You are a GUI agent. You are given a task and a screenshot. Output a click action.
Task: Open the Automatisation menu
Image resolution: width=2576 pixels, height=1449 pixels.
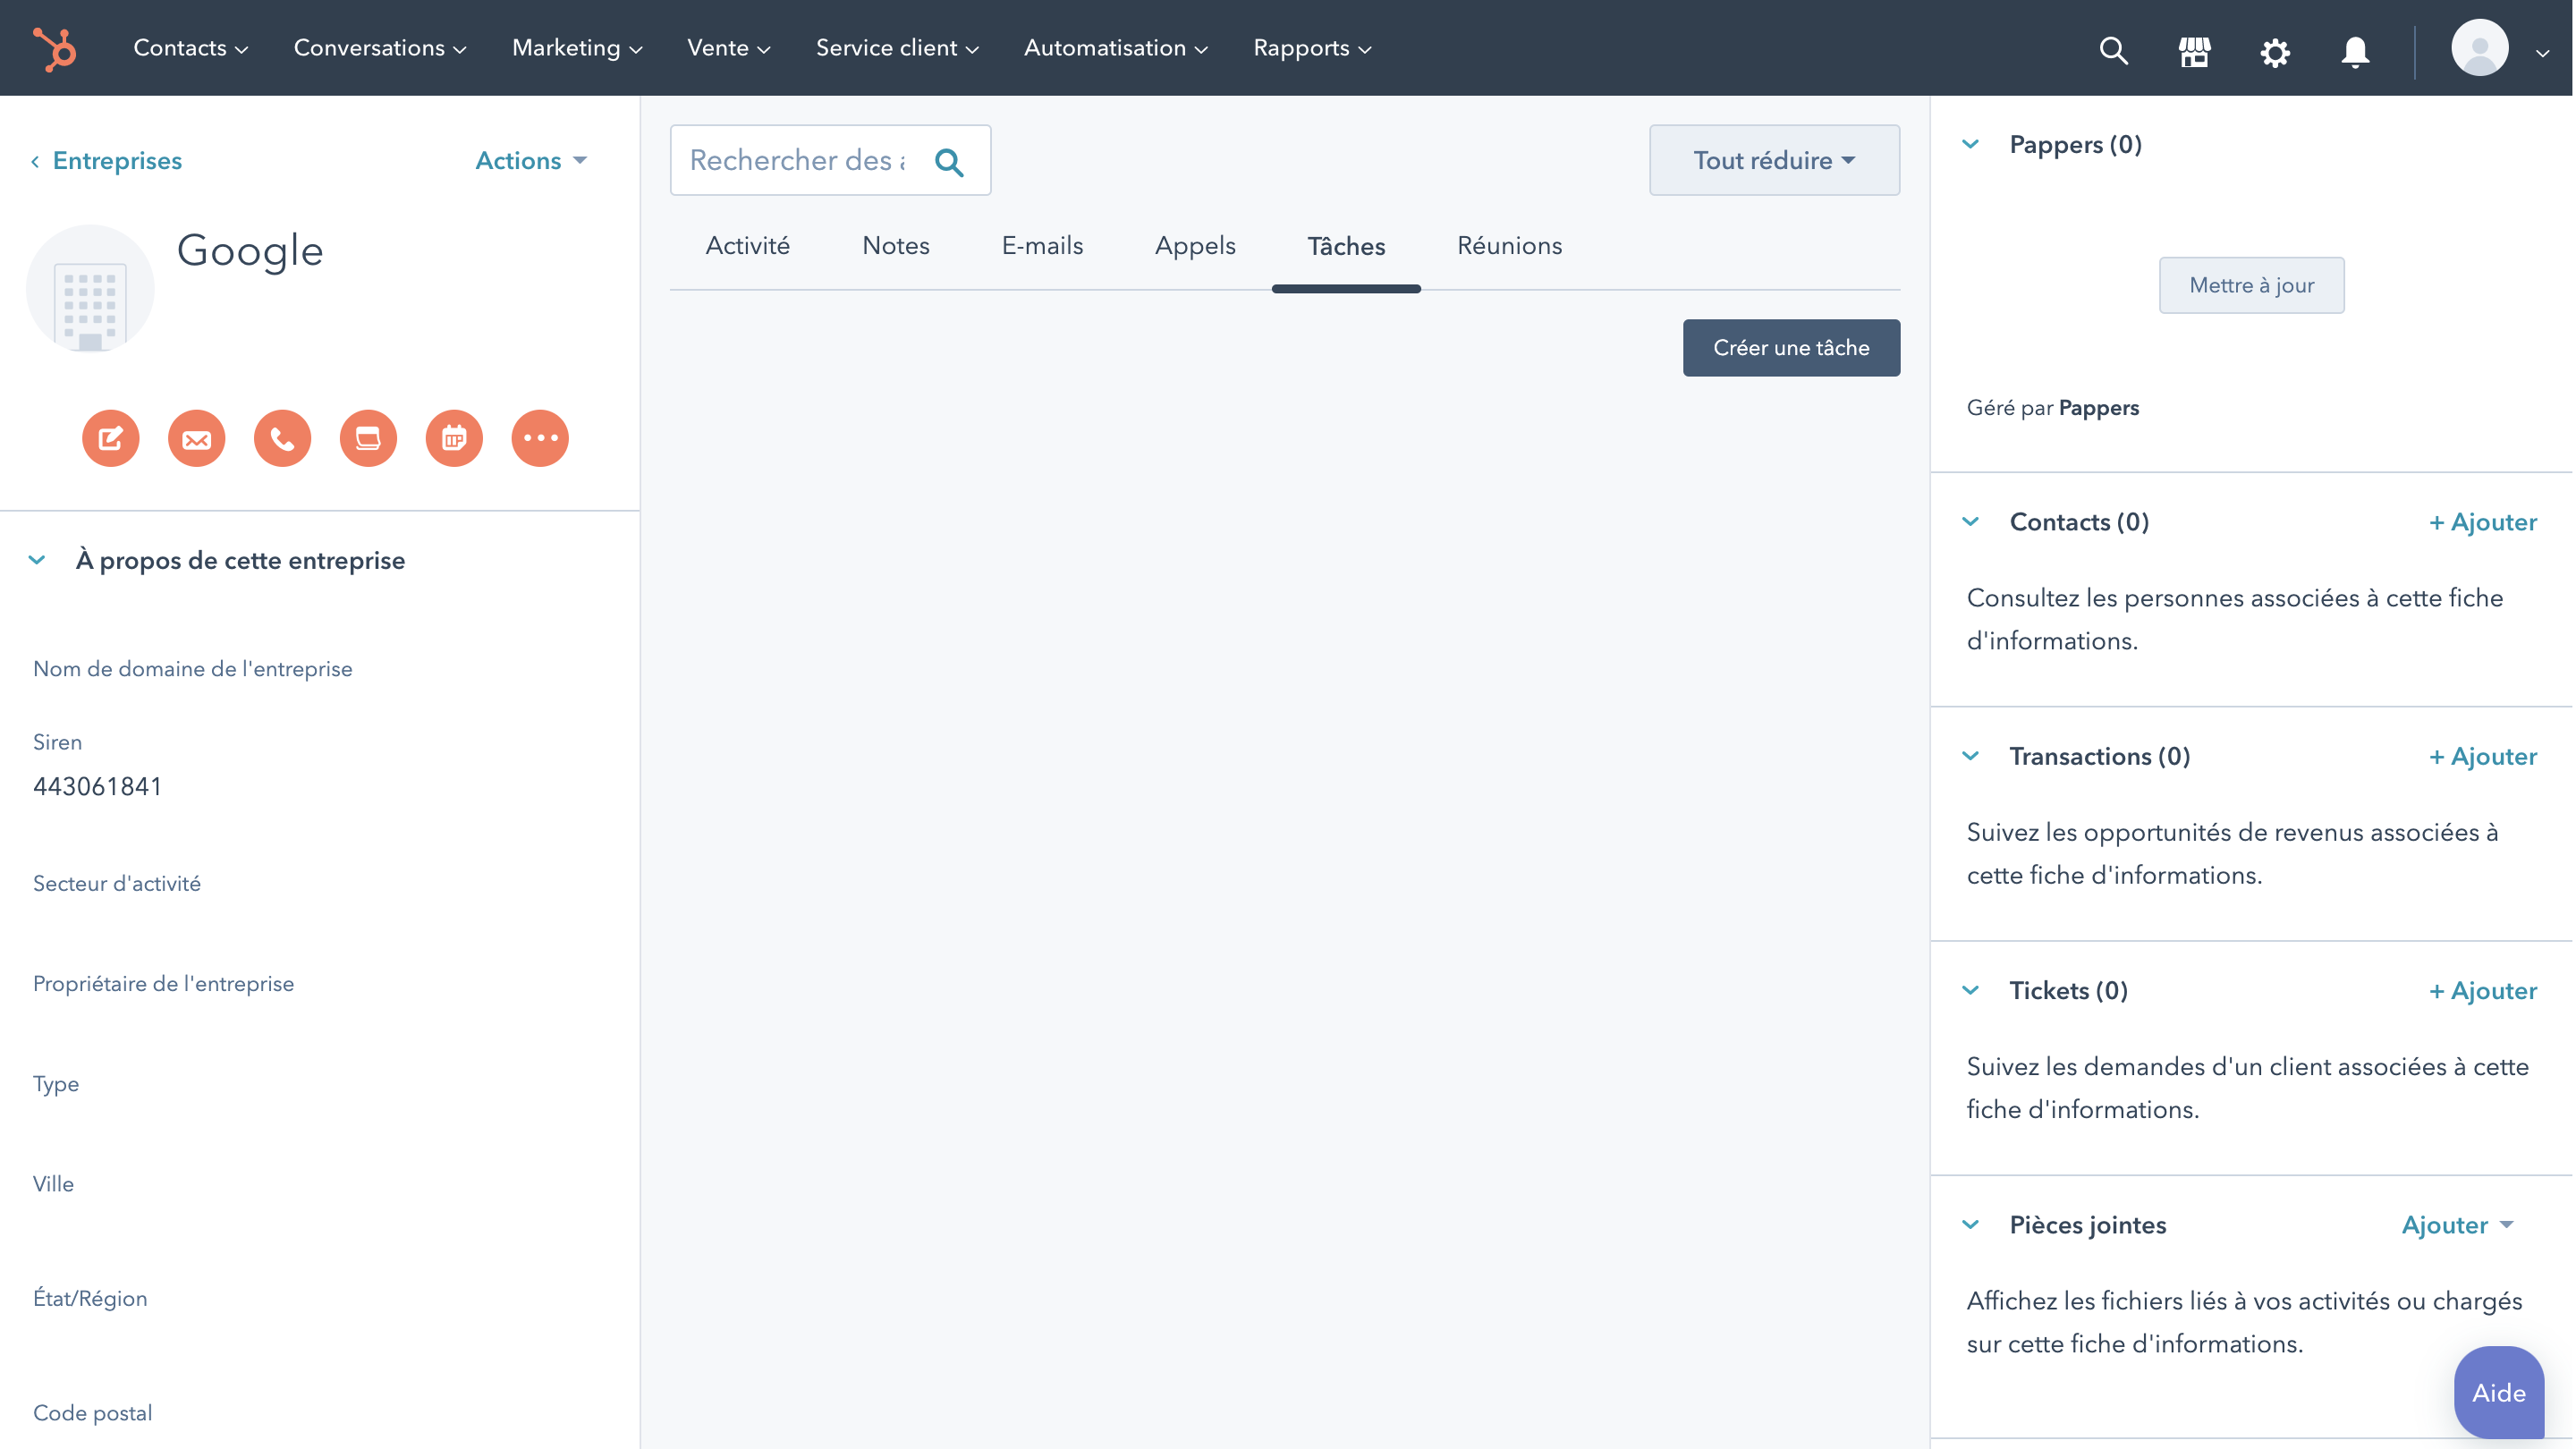(1115, 48)
